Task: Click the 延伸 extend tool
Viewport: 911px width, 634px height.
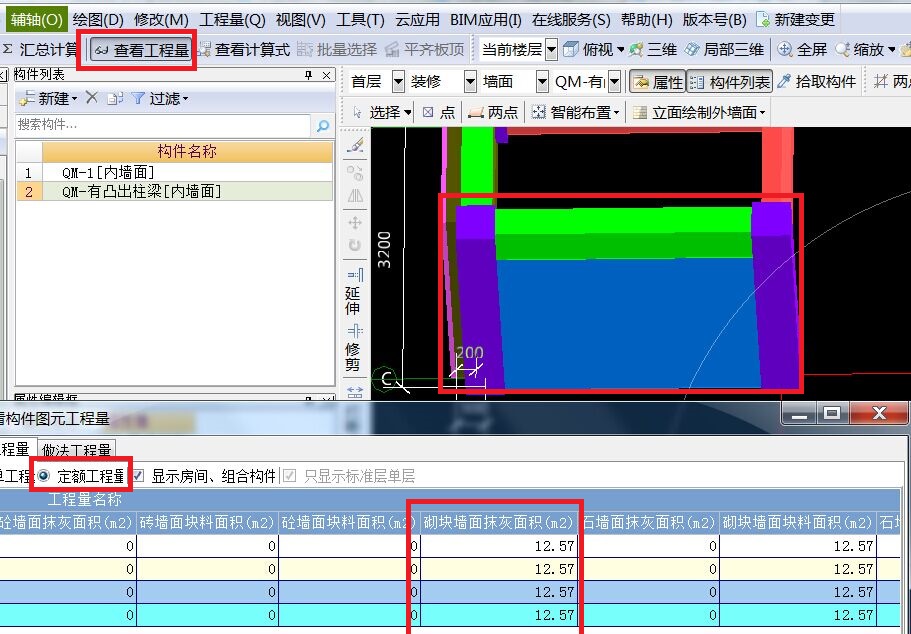Action: (354, 291)
